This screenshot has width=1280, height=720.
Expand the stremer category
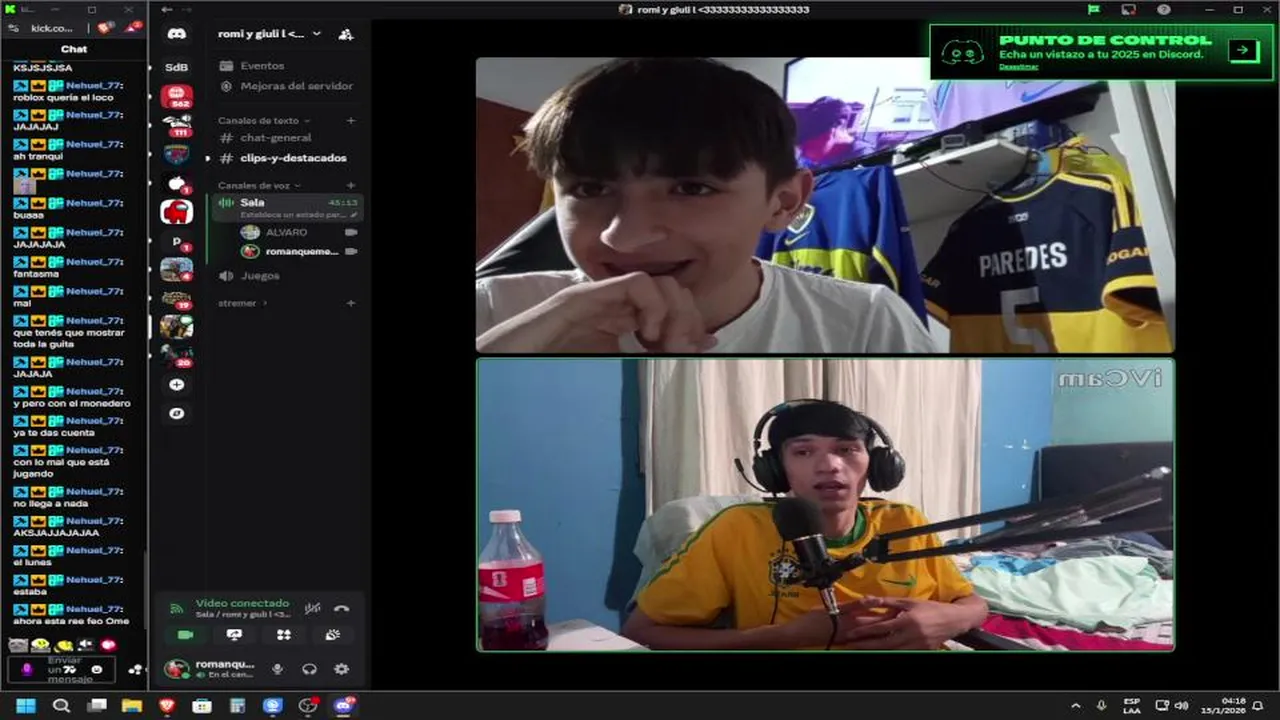click(x=243, y=303)
